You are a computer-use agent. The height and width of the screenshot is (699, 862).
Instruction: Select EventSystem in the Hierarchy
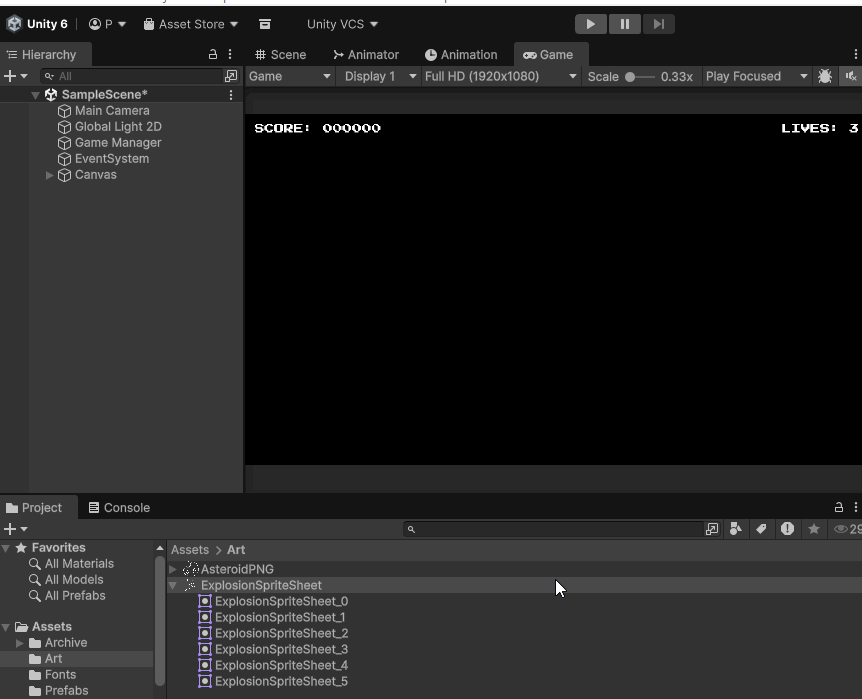coord(112,158)
